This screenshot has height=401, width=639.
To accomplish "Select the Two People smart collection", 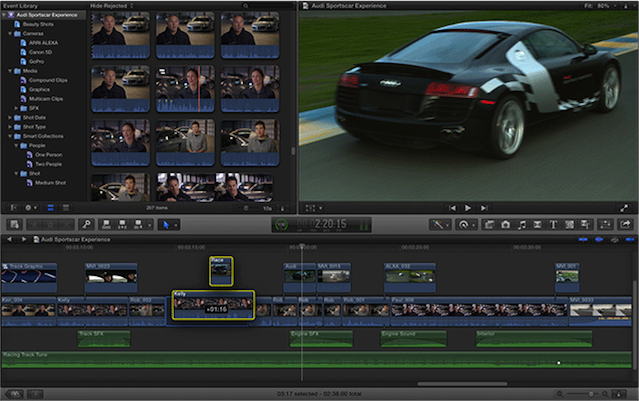I will (x=48, y=164).
